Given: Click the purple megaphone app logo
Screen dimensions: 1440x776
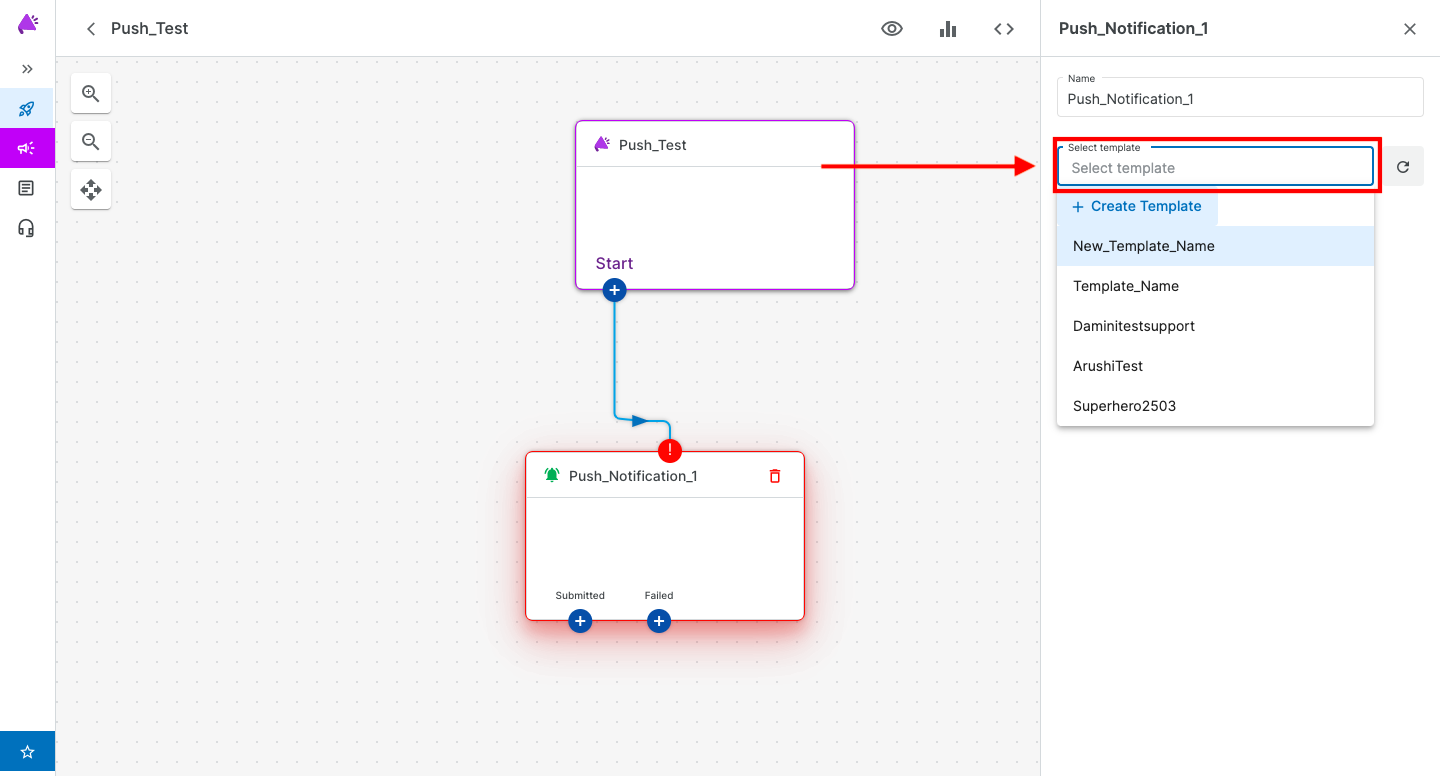Looking at the screenshot, I should click(x=28, y=25).
